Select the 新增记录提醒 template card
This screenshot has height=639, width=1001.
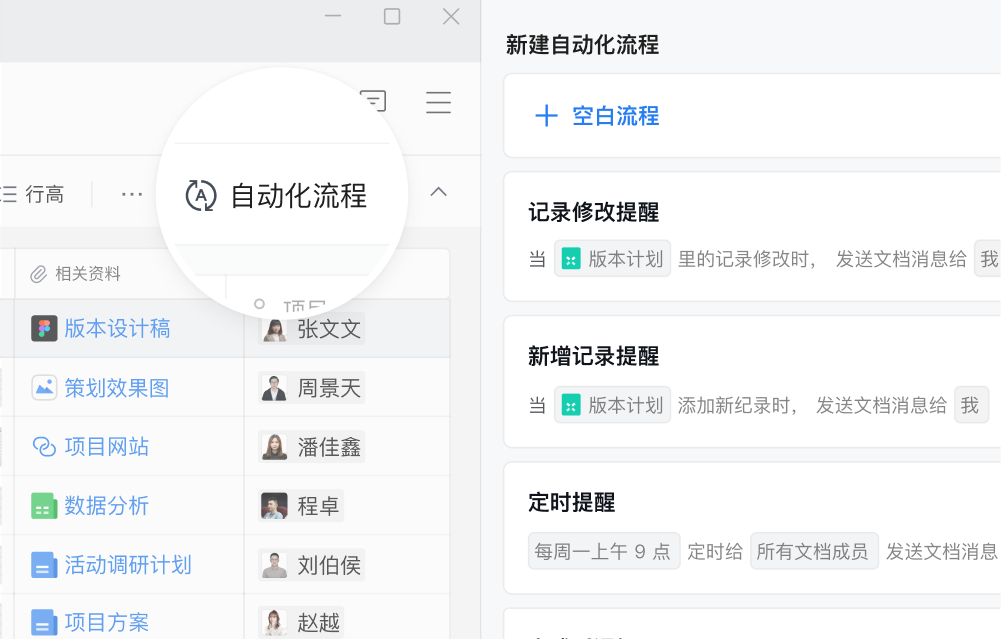[593, 356]
